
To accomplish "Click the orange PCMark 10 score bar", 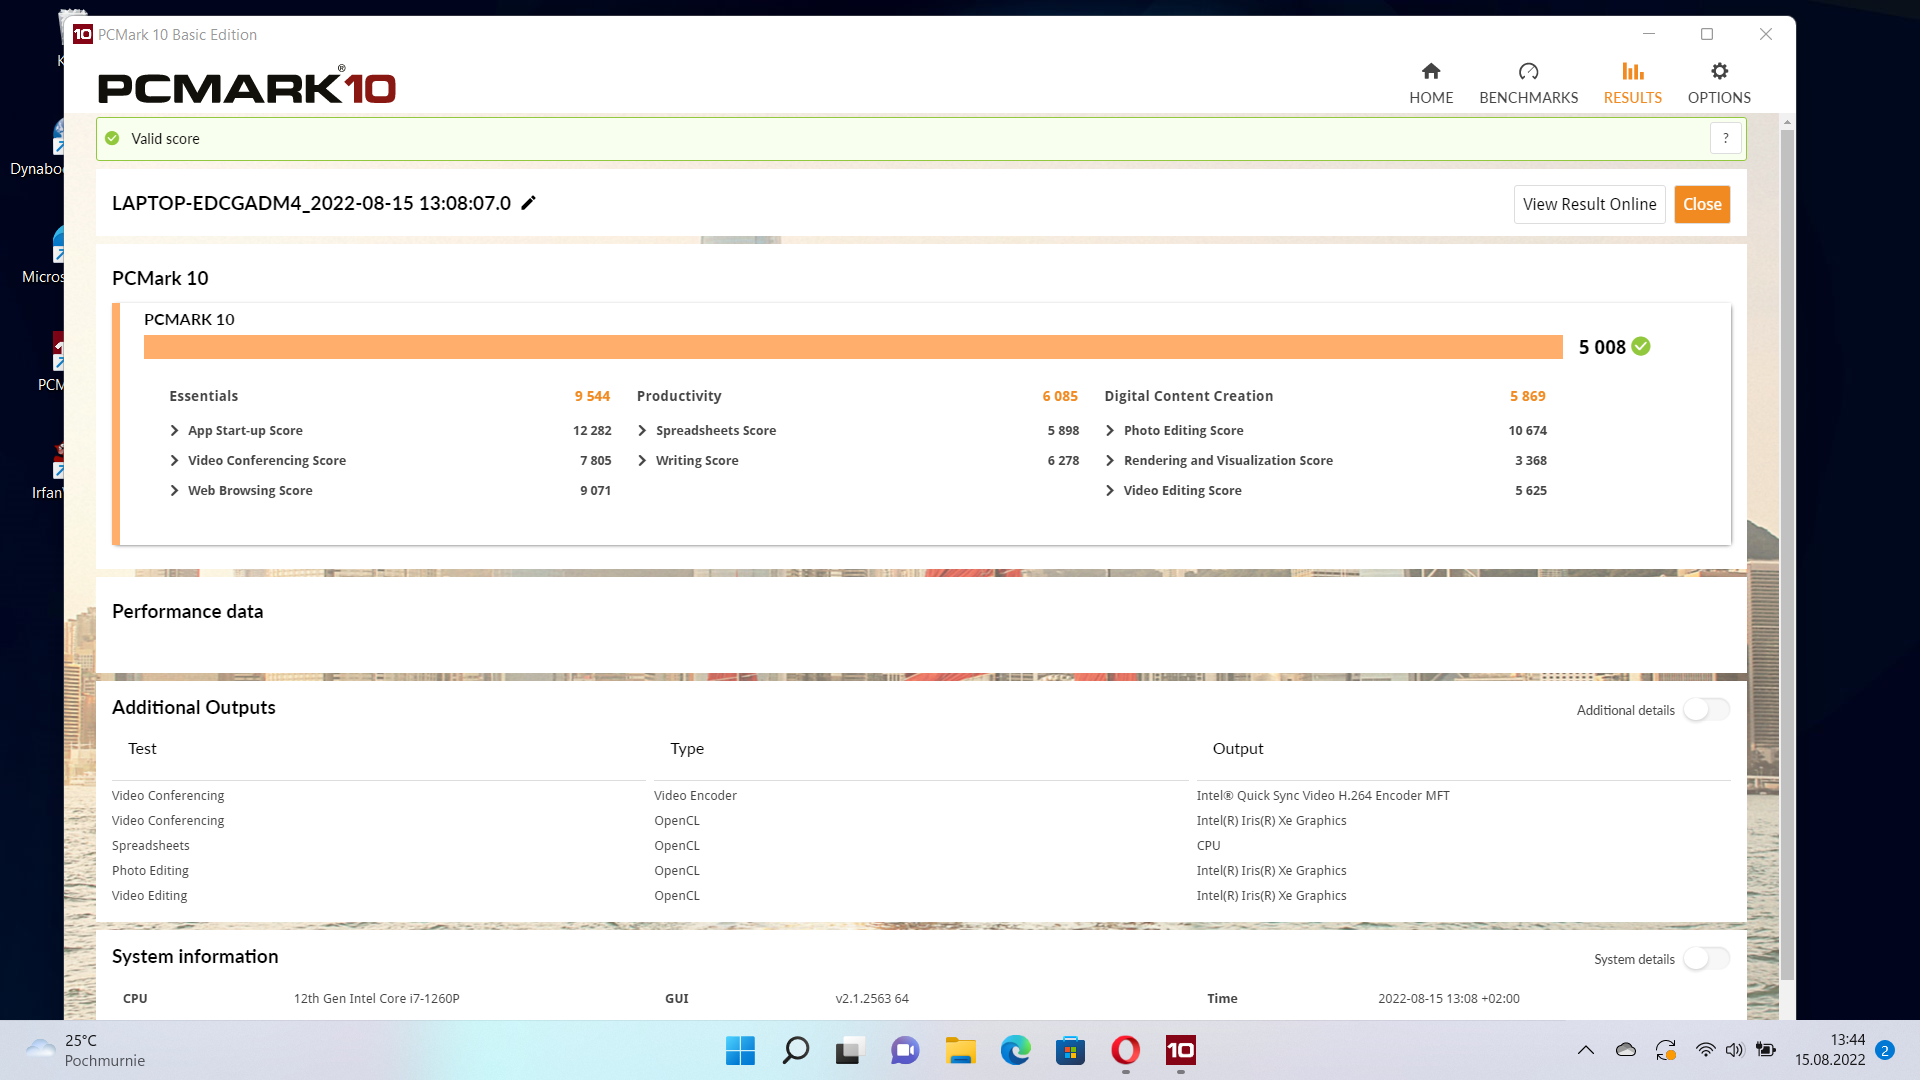I will [x=853, y=346].
